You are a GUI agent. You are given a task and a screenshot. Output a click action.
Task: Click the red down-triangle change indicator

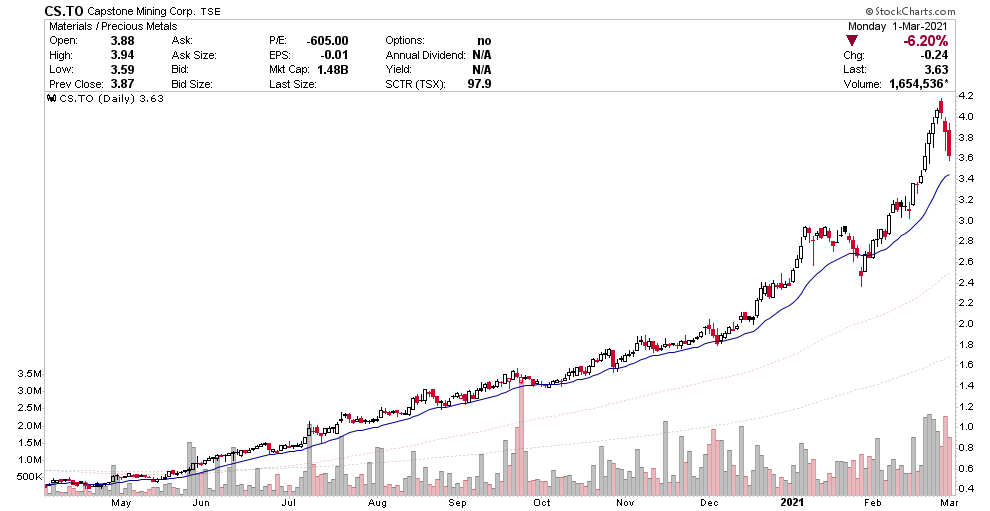point(852,41)
